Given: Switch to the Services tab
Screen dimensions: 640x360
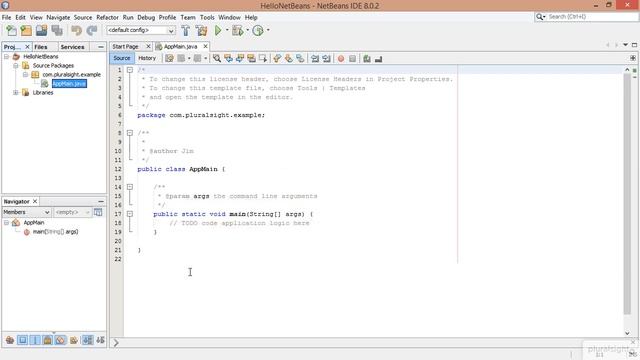Looking at the screenshot, I should pos(72,47).
